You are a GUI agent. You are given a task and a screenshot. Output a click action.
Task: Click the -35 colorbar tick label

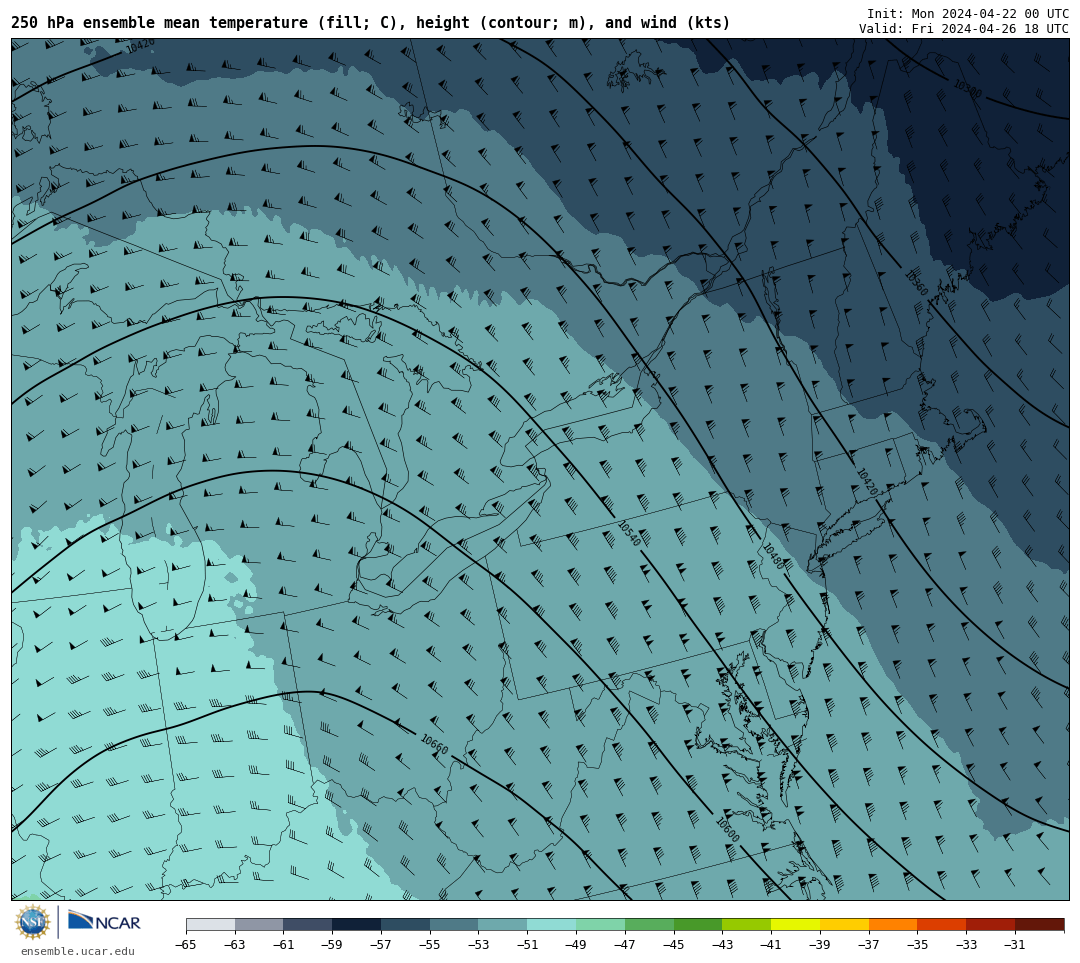(917, 944)
